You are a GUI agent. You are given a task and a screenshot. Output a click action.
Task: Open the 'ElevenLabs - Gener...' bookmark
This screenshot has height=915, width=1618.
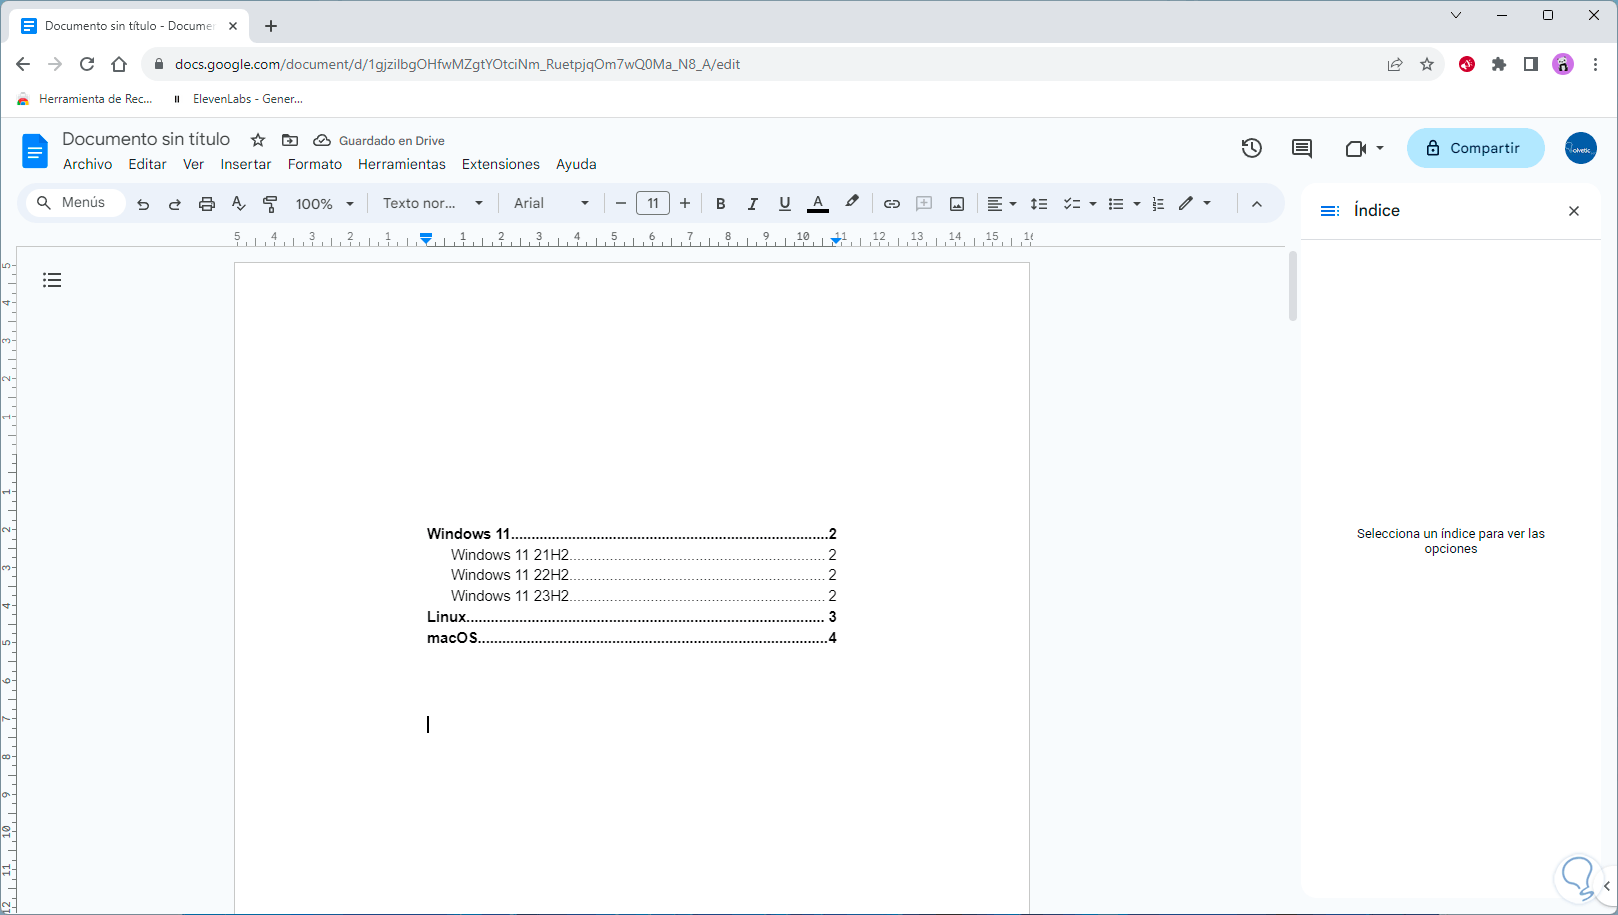coord(238,99)
